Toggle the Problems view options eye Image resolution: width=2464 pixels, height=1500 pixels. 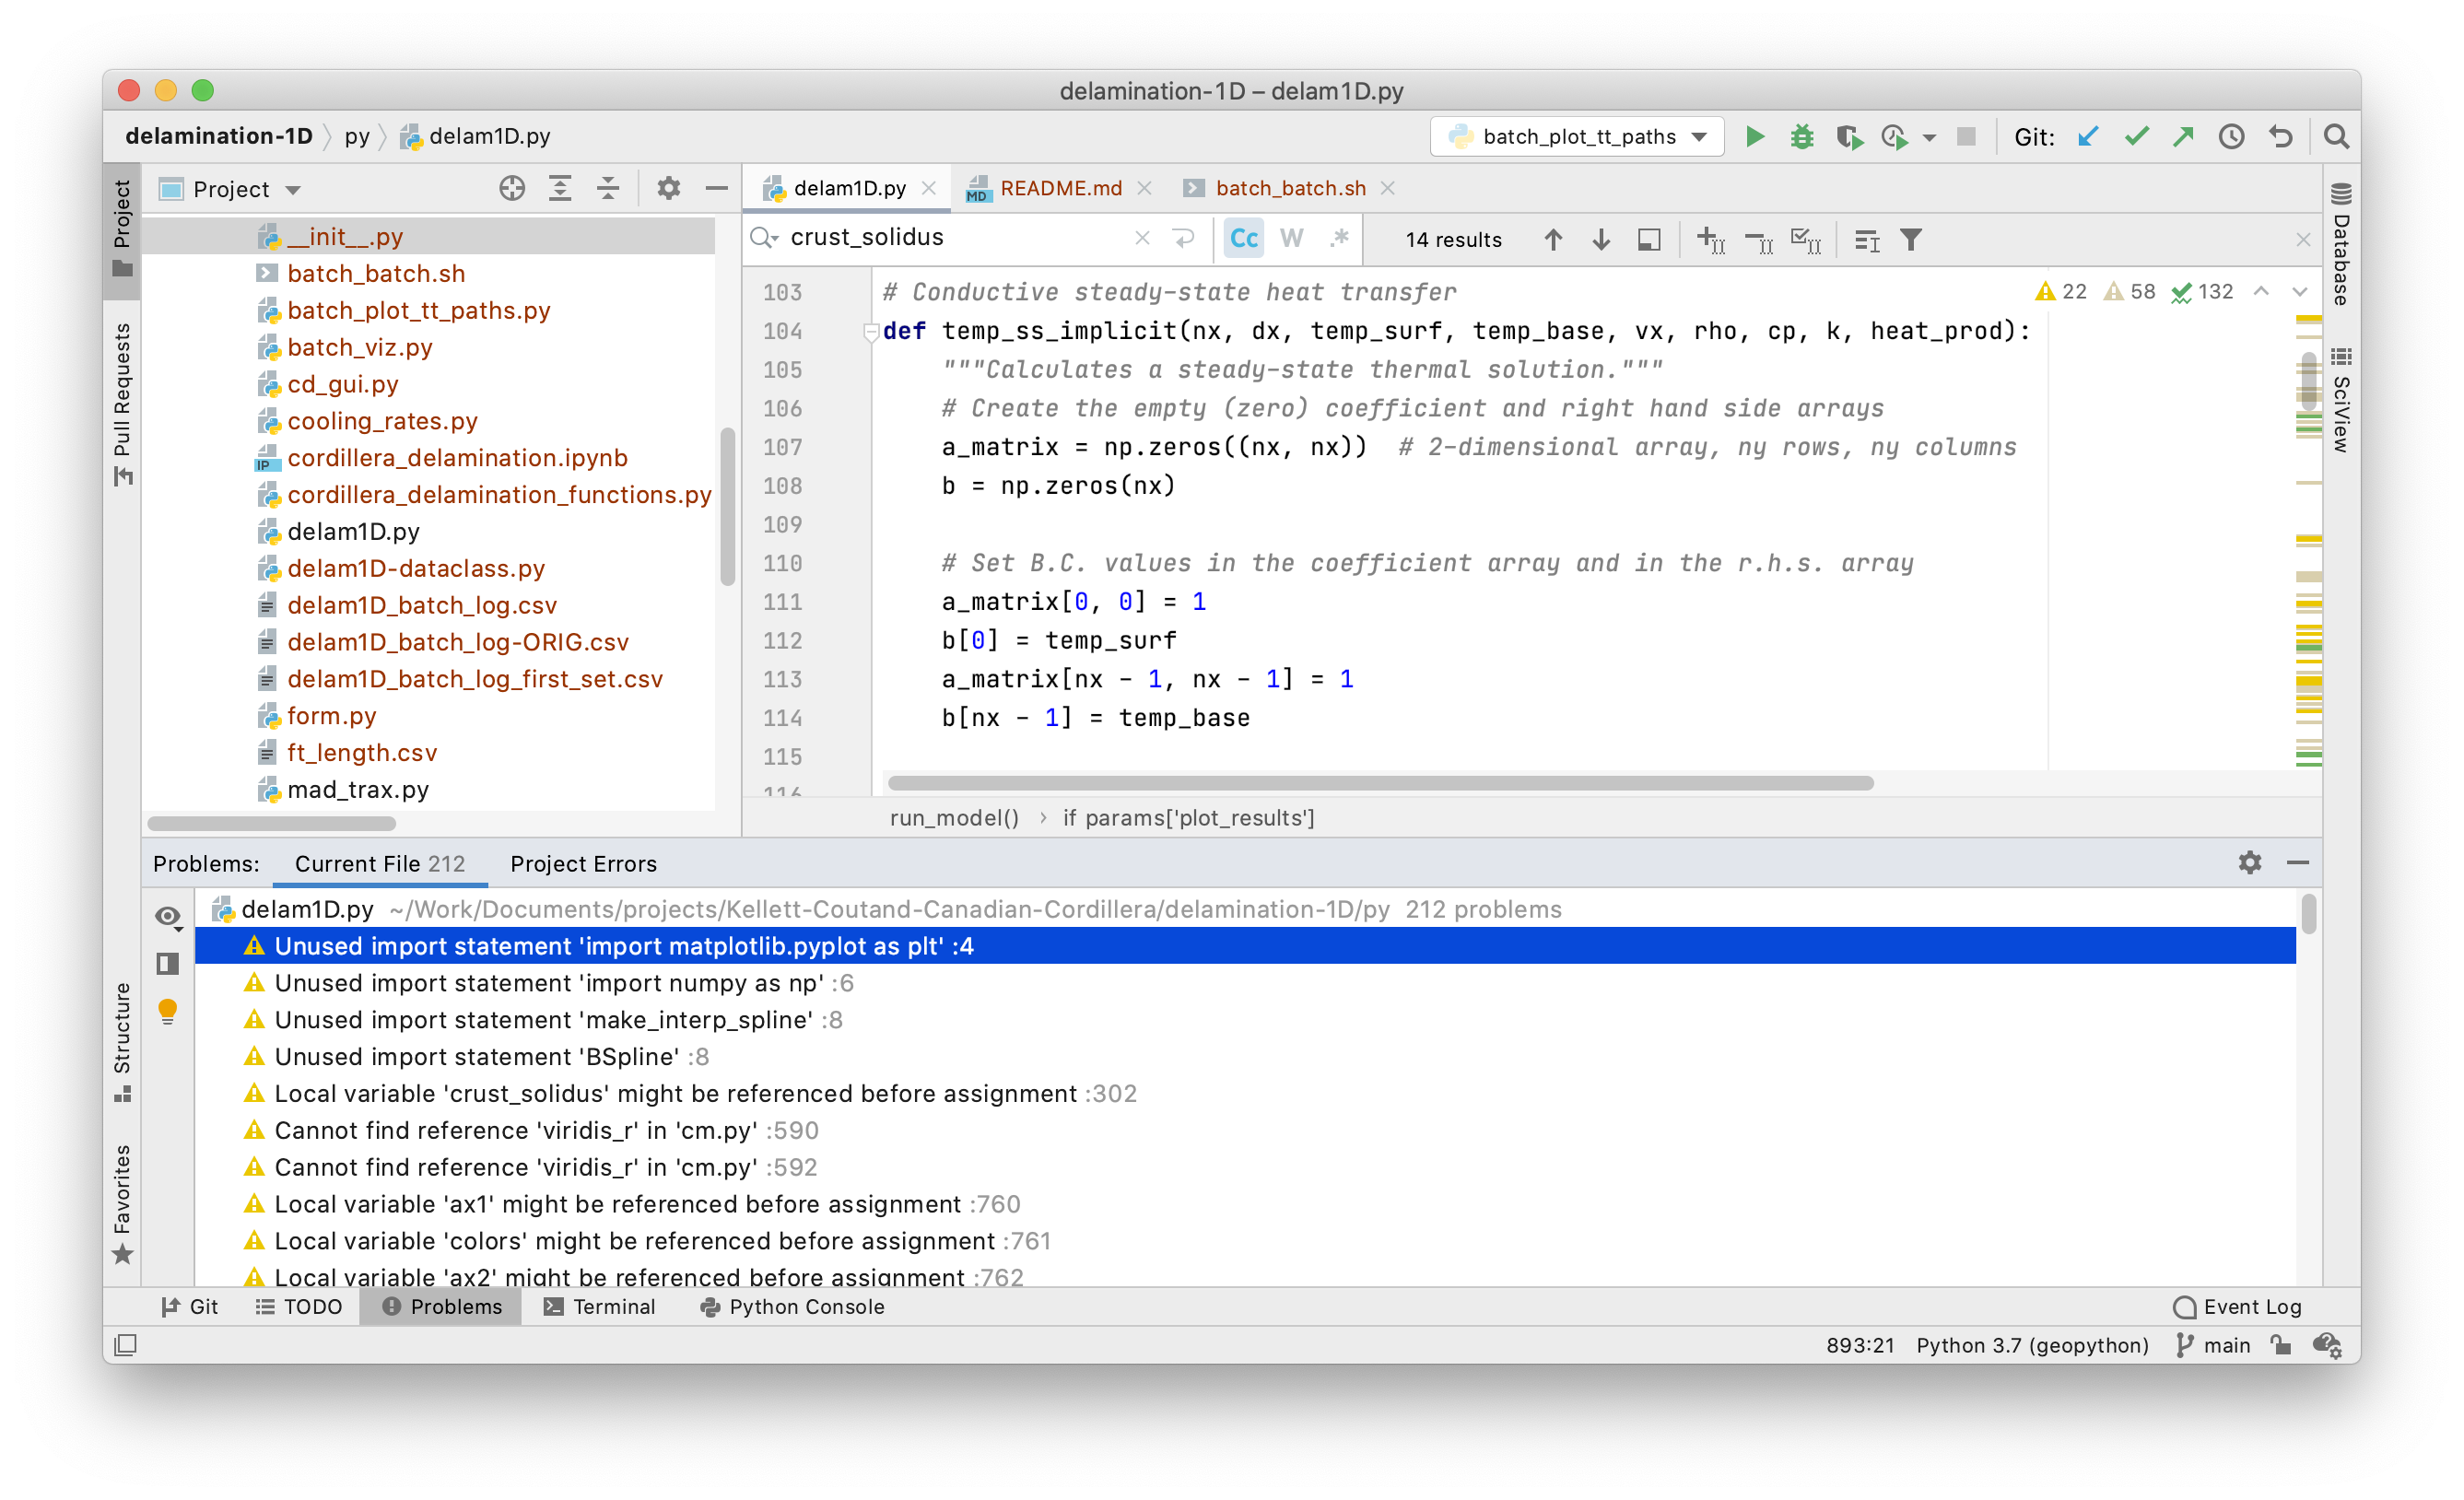pyautogui.click(x=168, y=916)
